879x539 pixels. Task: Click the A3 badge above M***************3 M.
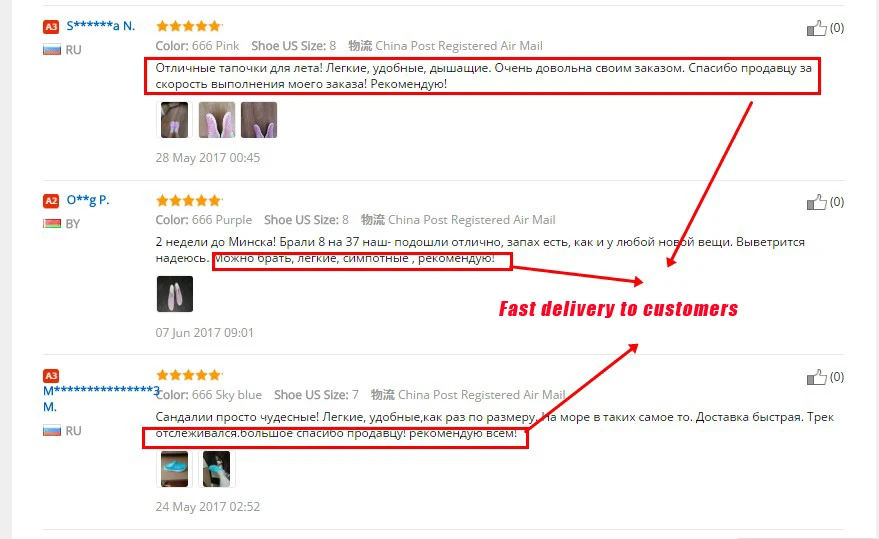(x=51, y=375)
